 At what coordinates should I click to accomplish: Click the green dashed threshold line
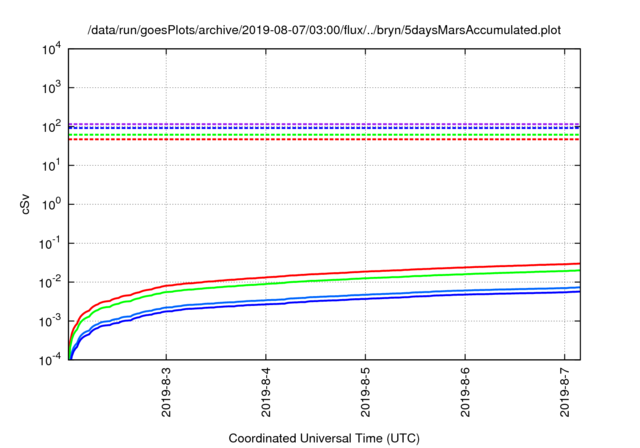(x=324, y=135)
